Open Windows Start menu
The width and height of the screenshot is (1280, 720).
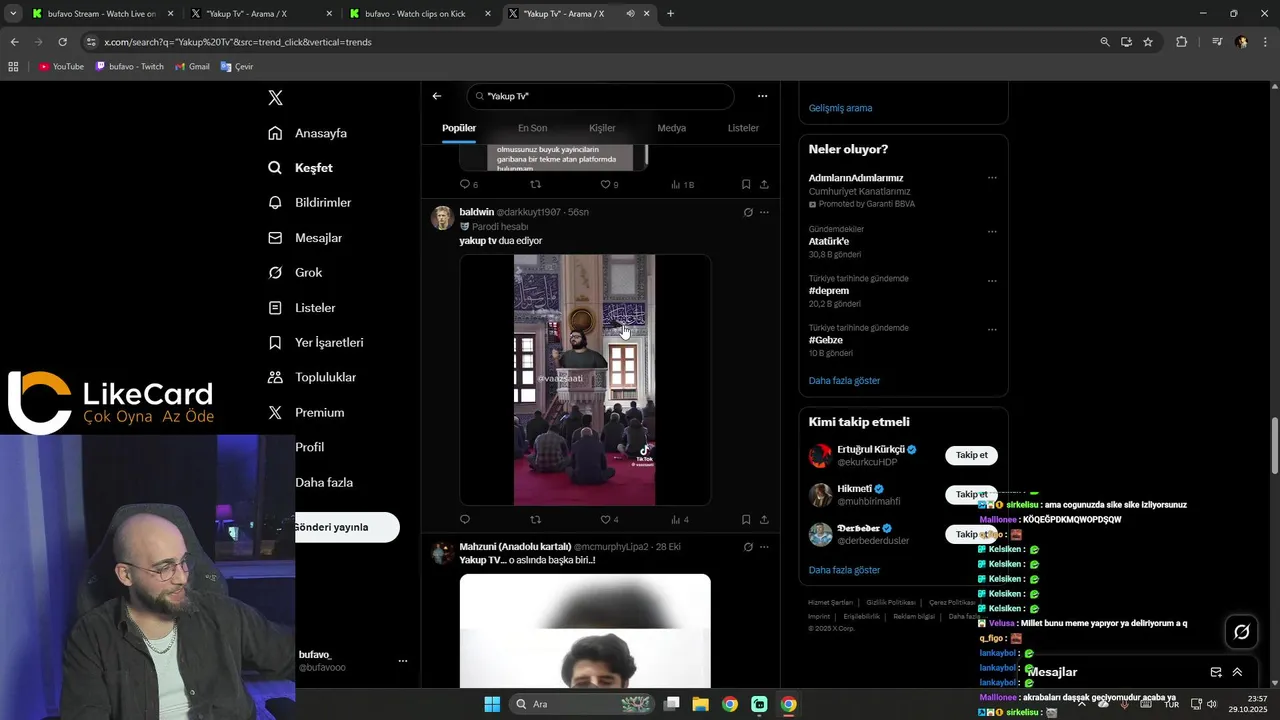tap(492, 704)
